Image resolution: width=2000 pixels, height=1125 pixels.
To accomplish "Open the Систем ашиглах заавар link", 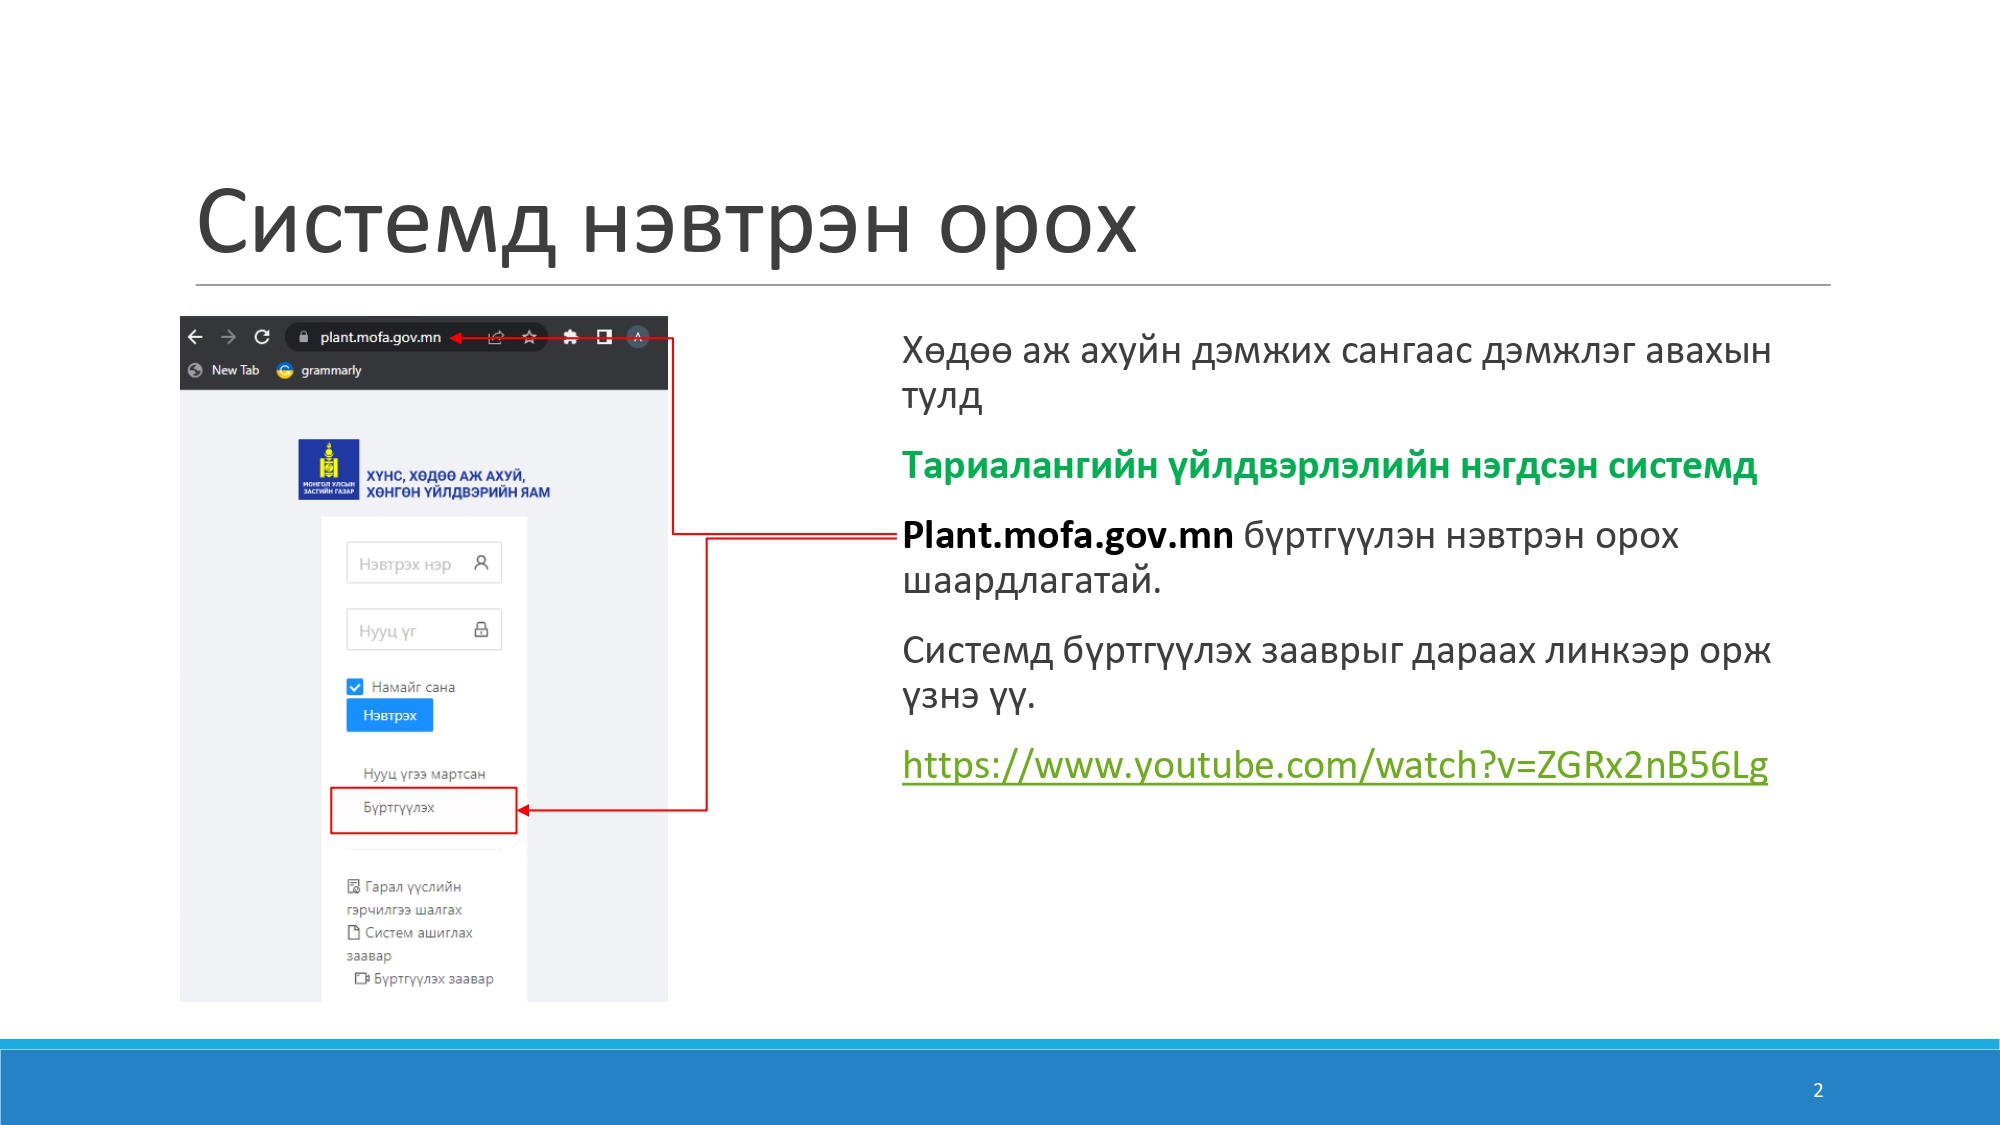I will point(417,933).
